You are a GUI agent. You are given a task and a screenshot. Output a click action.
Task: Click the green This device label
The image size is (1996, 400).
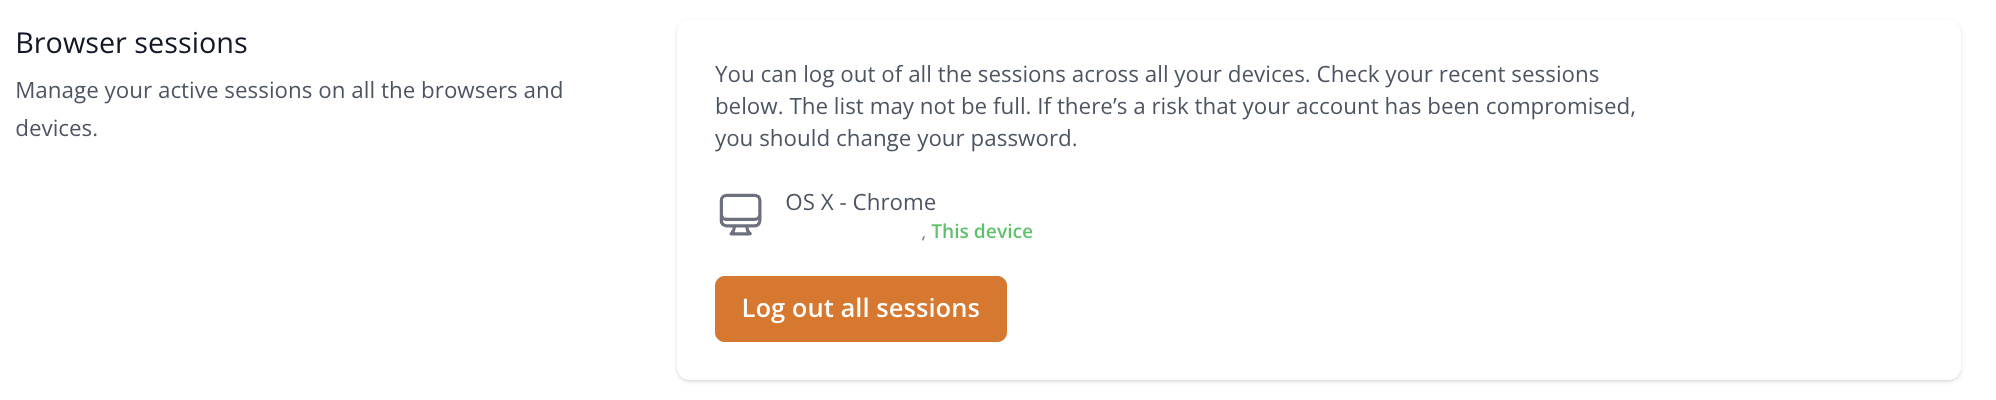(981, 231)
